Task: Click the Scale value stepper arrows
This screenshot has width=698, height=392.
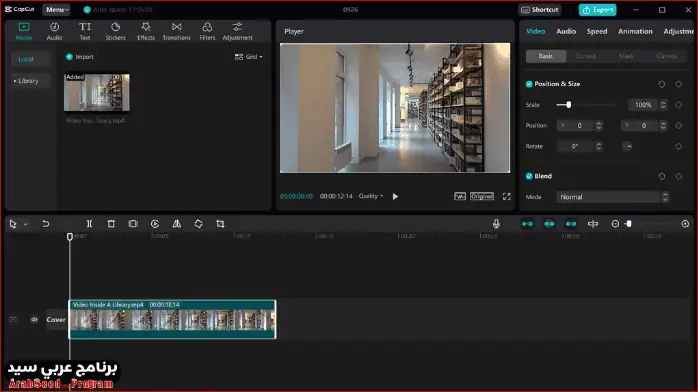Action: click(x=663, y=105)
